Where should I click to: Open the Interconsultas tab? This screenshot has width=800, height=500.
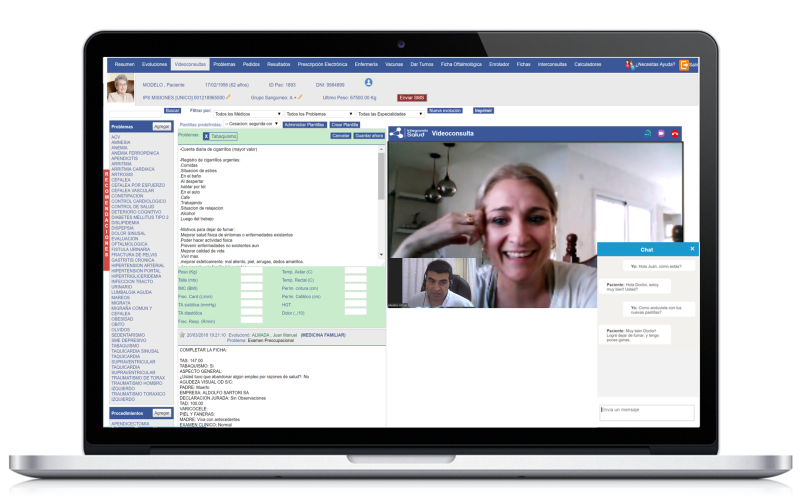(552, 64)
